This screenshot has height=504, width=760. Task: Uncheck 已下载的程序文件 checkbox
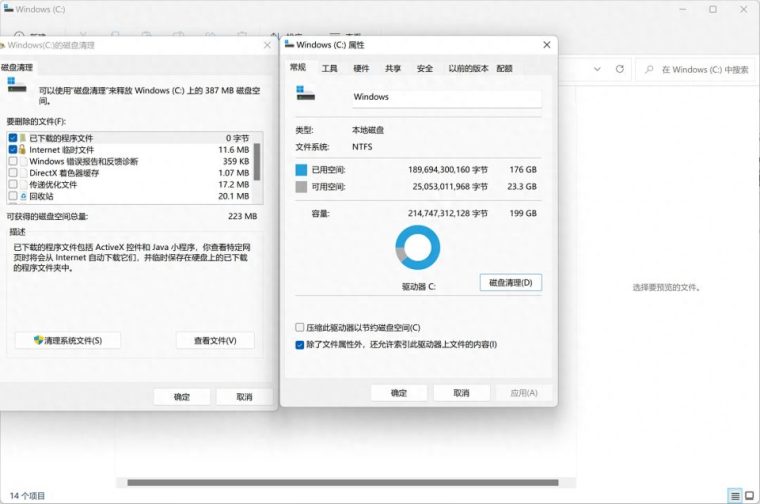(13, 138)
